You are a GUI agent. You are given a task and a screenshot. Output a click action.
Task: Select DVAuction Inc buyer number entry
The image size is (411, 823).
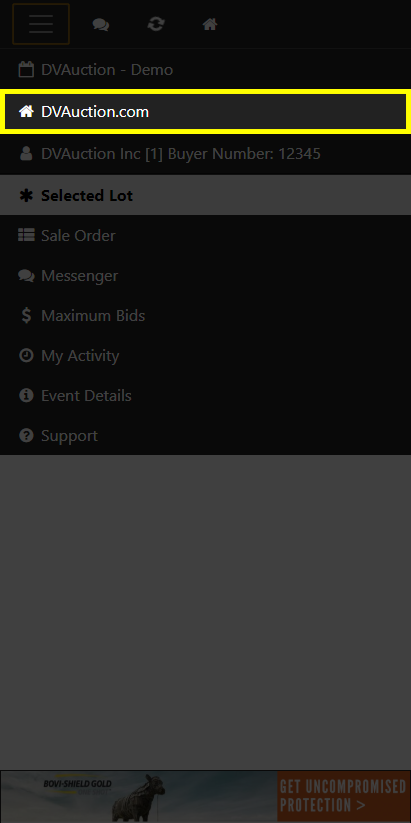(205, 154)
